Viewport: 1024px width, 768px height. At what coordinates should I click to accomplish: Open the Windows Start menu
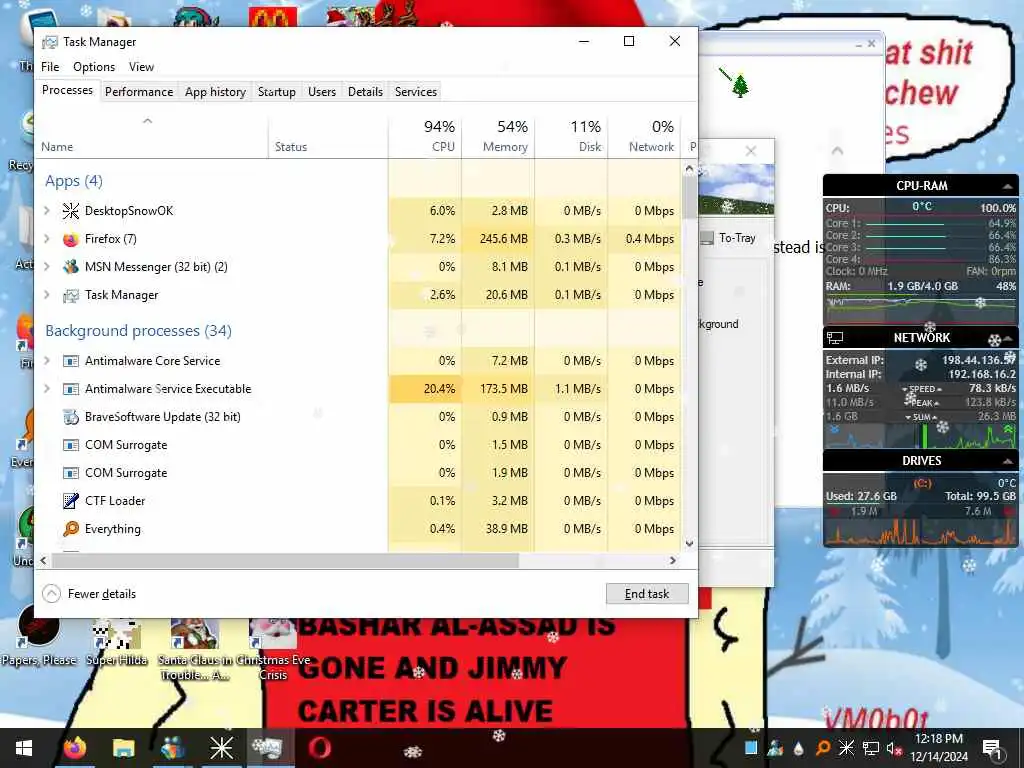click(x=24, y=748)
